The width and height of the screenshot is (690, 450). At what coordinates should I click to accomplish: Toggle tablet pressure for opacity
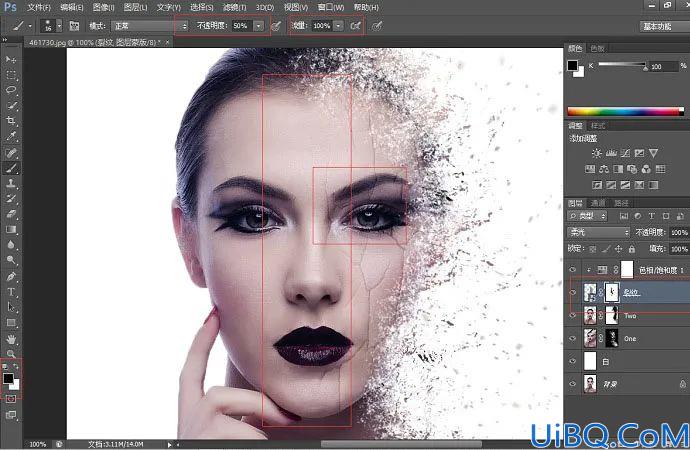click(x=276, y=26)
